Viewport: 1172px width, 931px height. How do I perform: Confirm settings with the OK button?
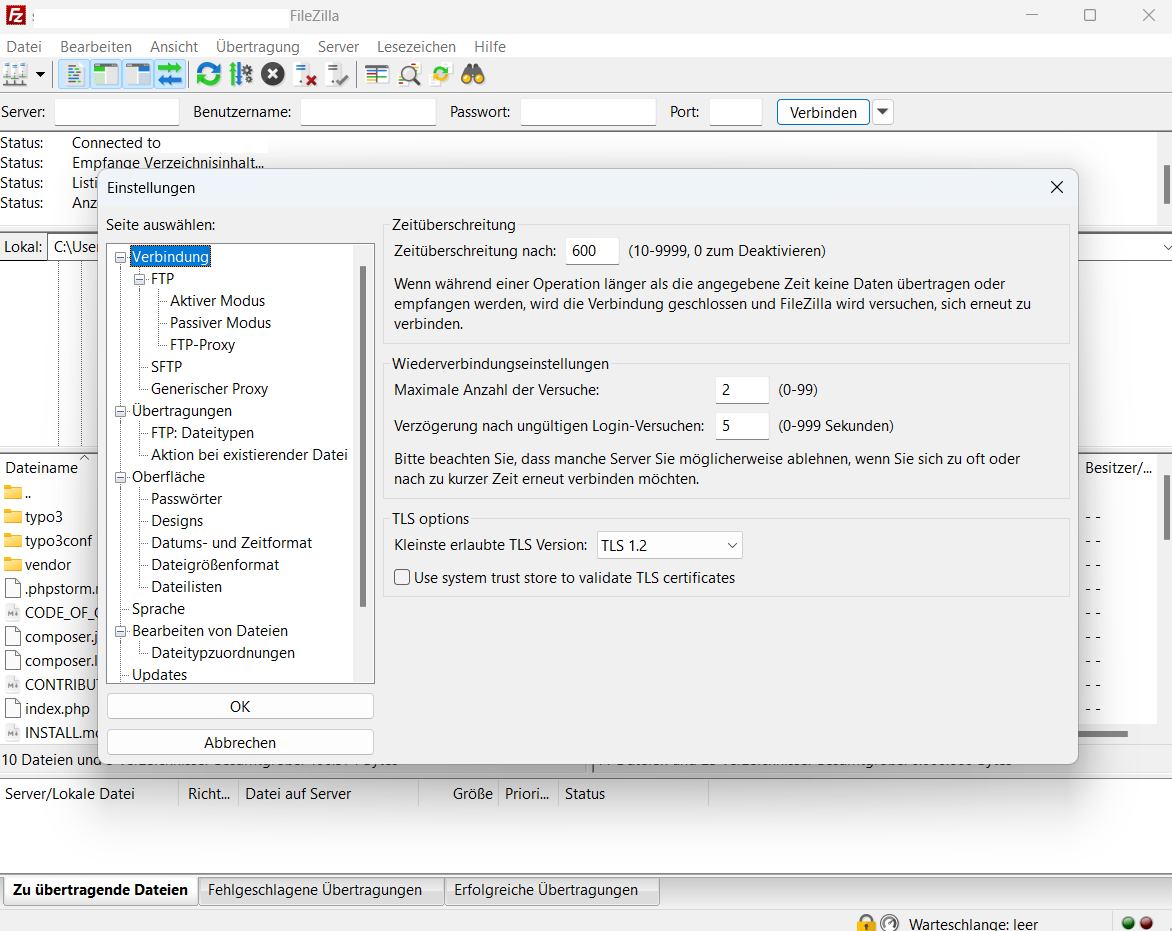(240, 706)
